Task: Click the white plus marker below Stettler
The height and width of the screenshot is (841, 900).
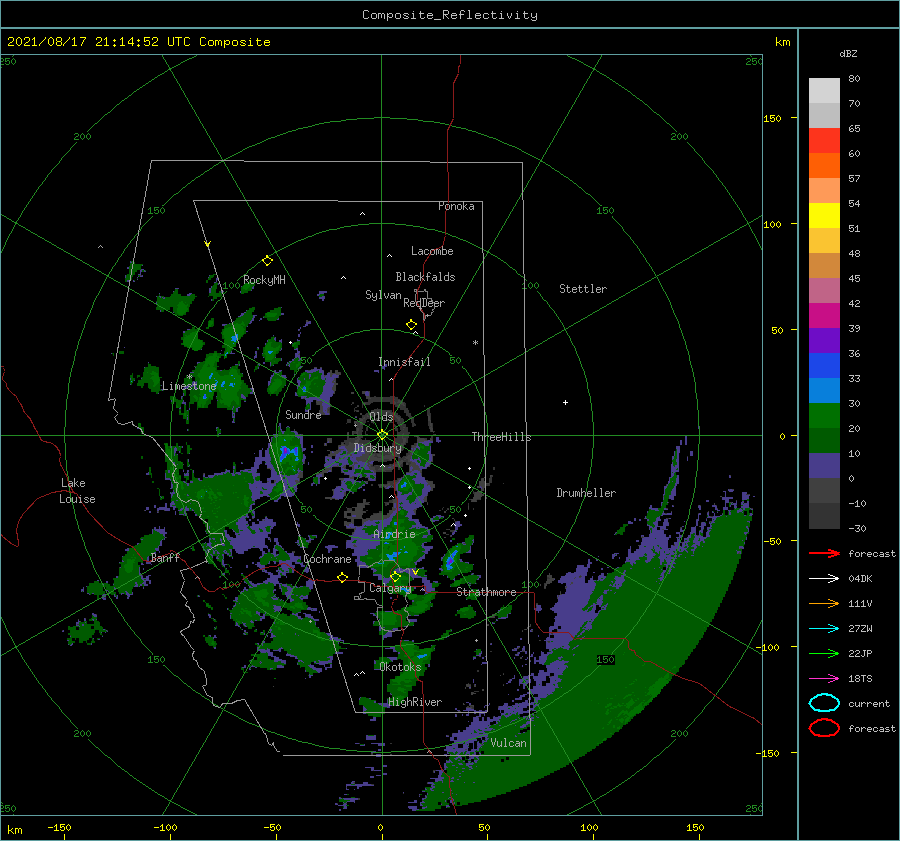Action: [x=565, y=402]
